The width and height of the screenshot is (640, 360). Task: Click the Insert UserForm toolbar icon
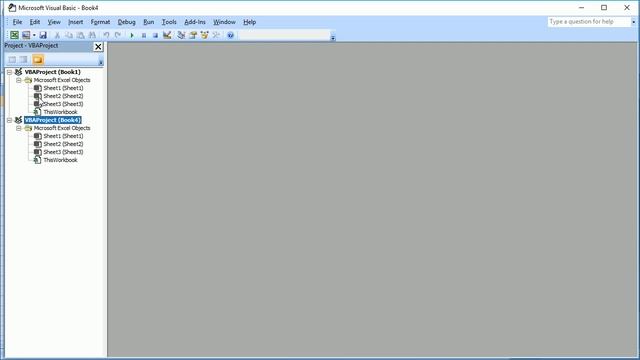(x=26, y=36)
